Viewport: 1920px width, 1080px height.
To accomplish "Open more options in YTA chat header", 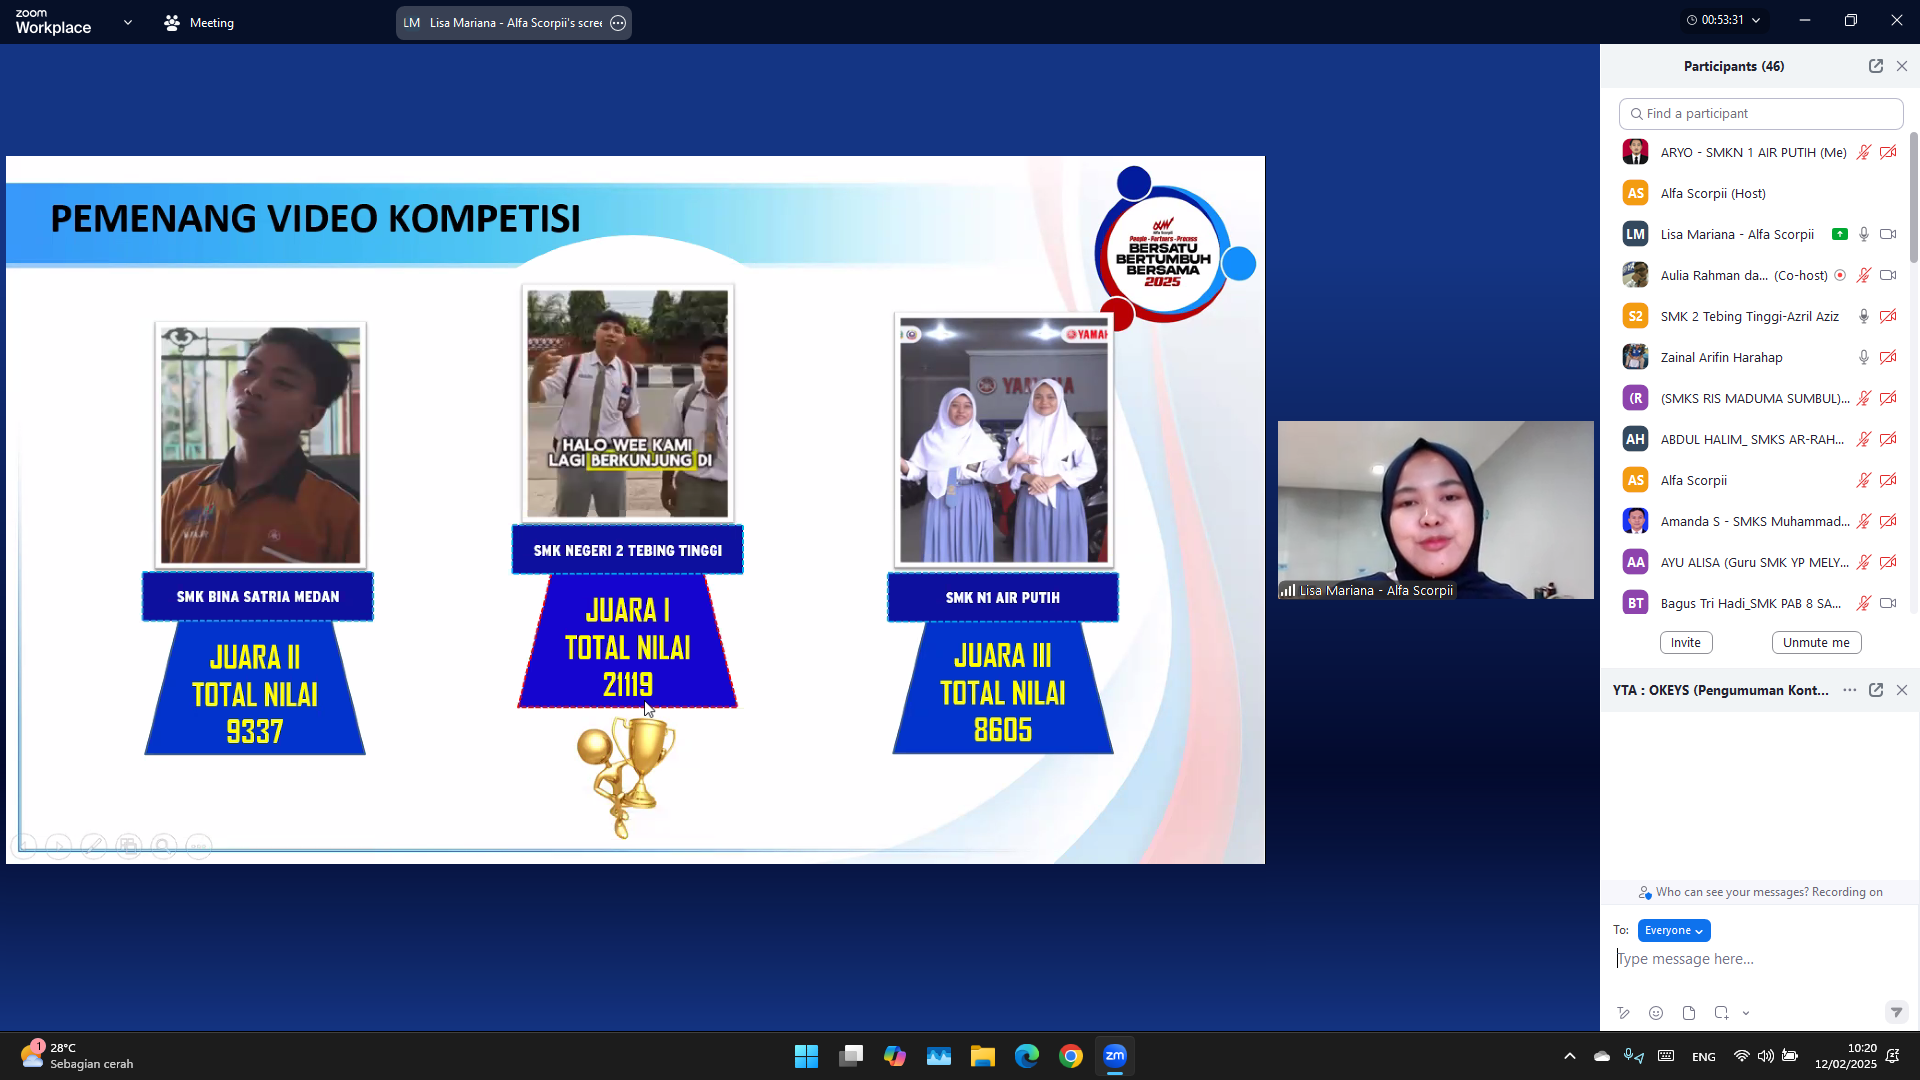I will coord(1847,690).
